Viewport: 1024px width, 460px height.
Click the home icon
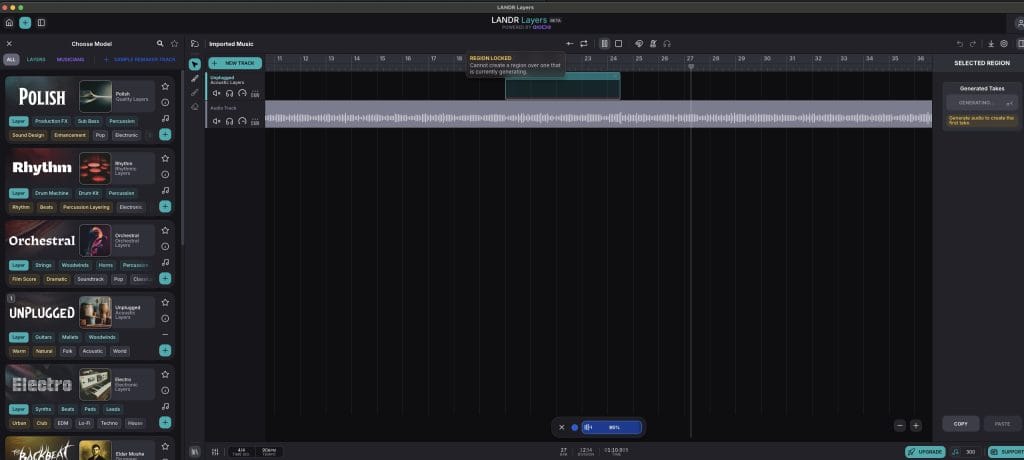pos(9,22)
